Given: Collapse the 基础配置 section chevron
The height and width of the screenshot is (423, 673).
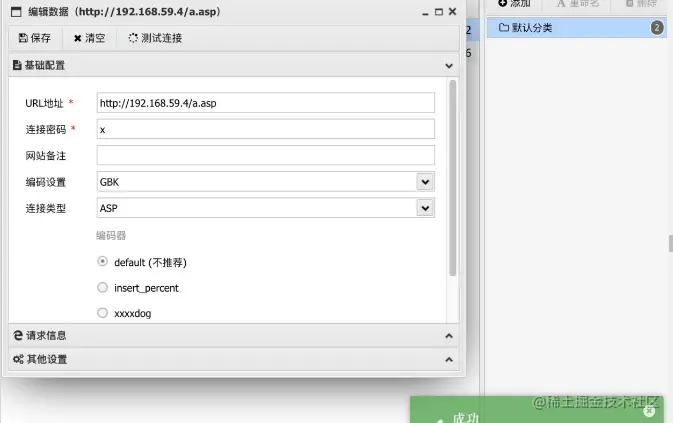Looking at the screenshot, I should [x=449, y=66].
